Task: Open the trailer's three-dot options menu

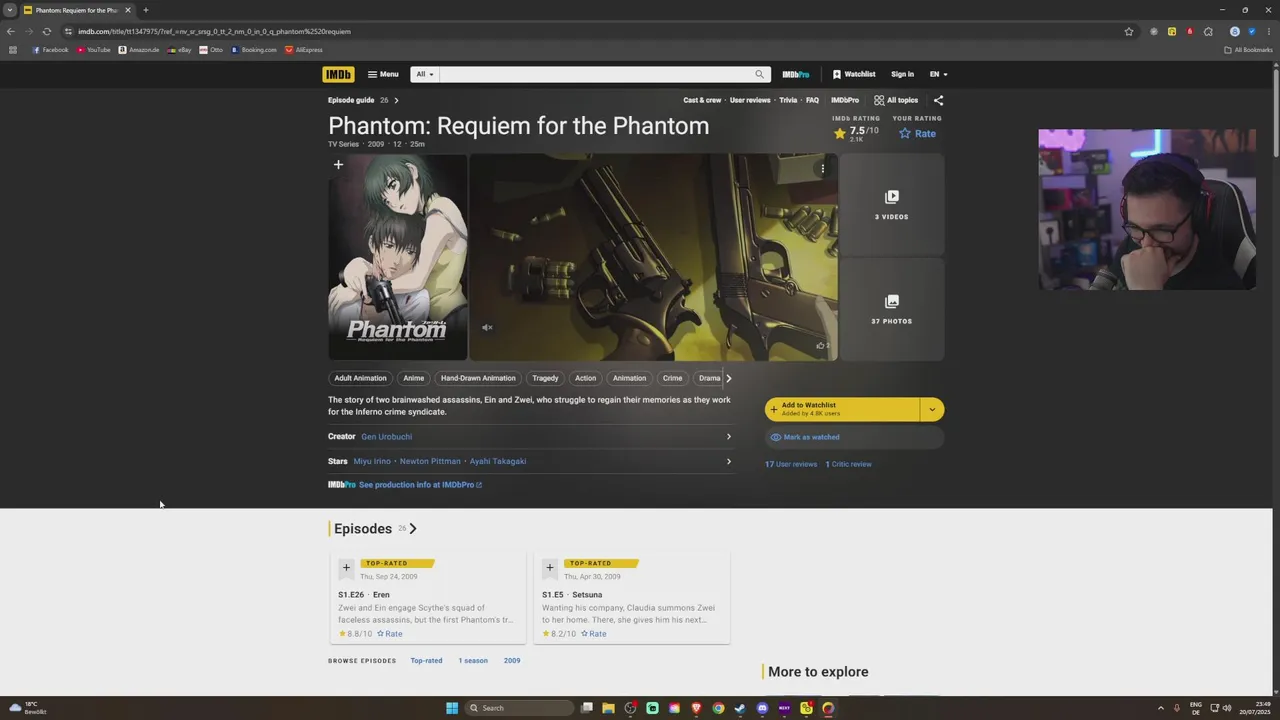Action: 823,168
